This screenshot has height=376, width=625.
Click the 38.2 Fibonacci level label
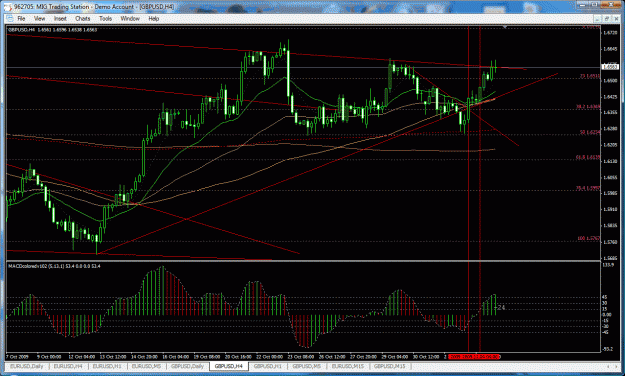(x=588, y=106)
